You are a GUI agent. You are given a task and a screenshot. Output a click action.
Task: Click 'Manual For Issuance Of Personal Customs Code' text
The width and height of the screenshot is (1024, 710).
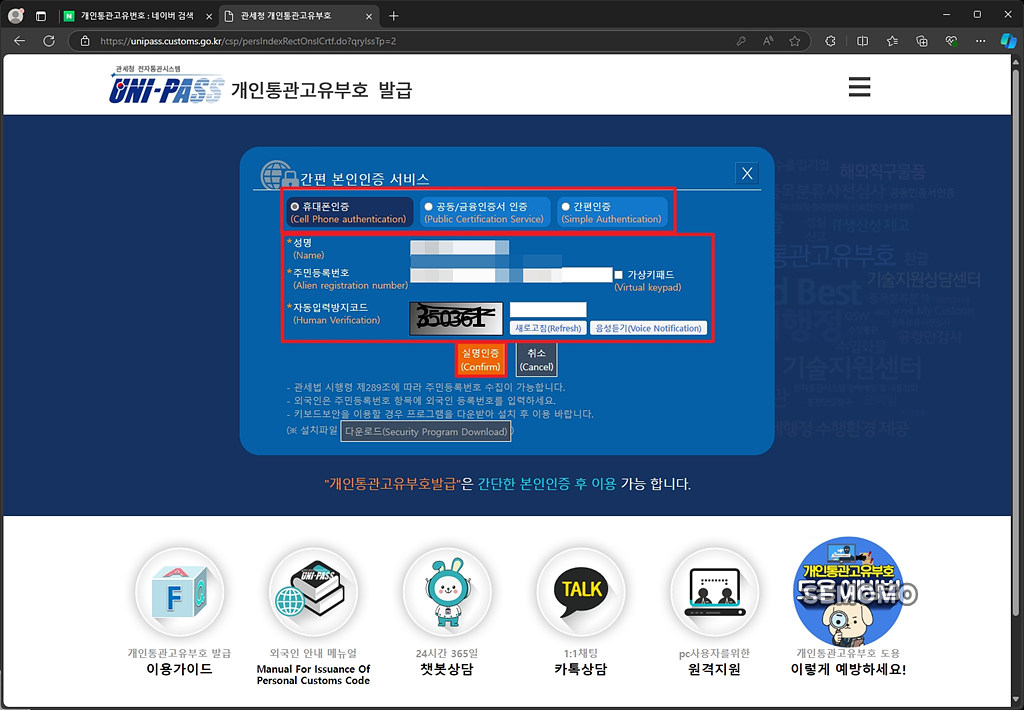(x=313, y=675)
